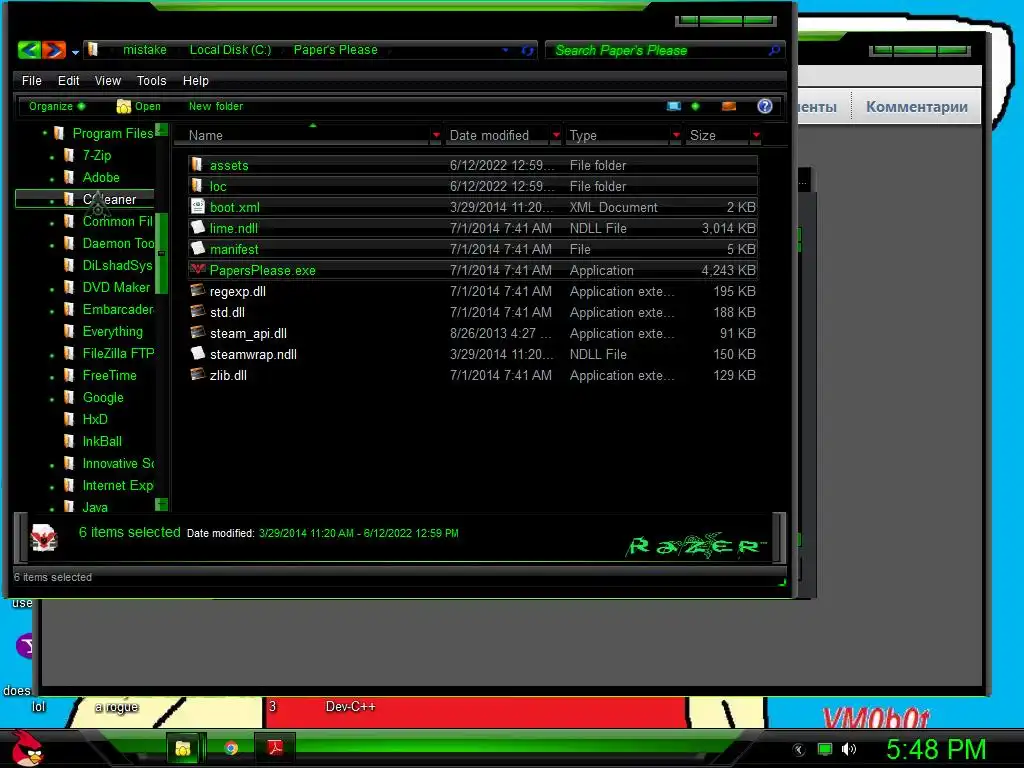Click the 4,243 KB size cell

(x=728, y=270)
